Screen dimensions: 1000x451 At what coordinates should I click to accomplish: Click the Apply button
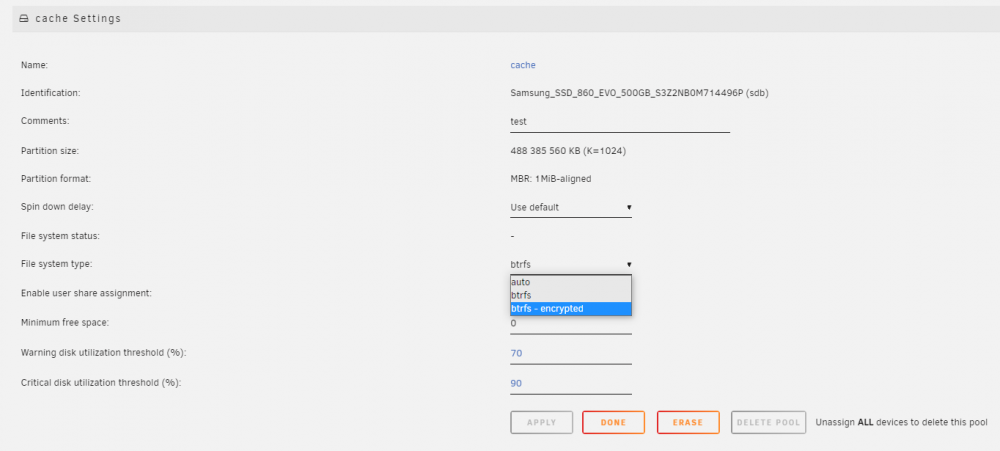pos(541,422)
